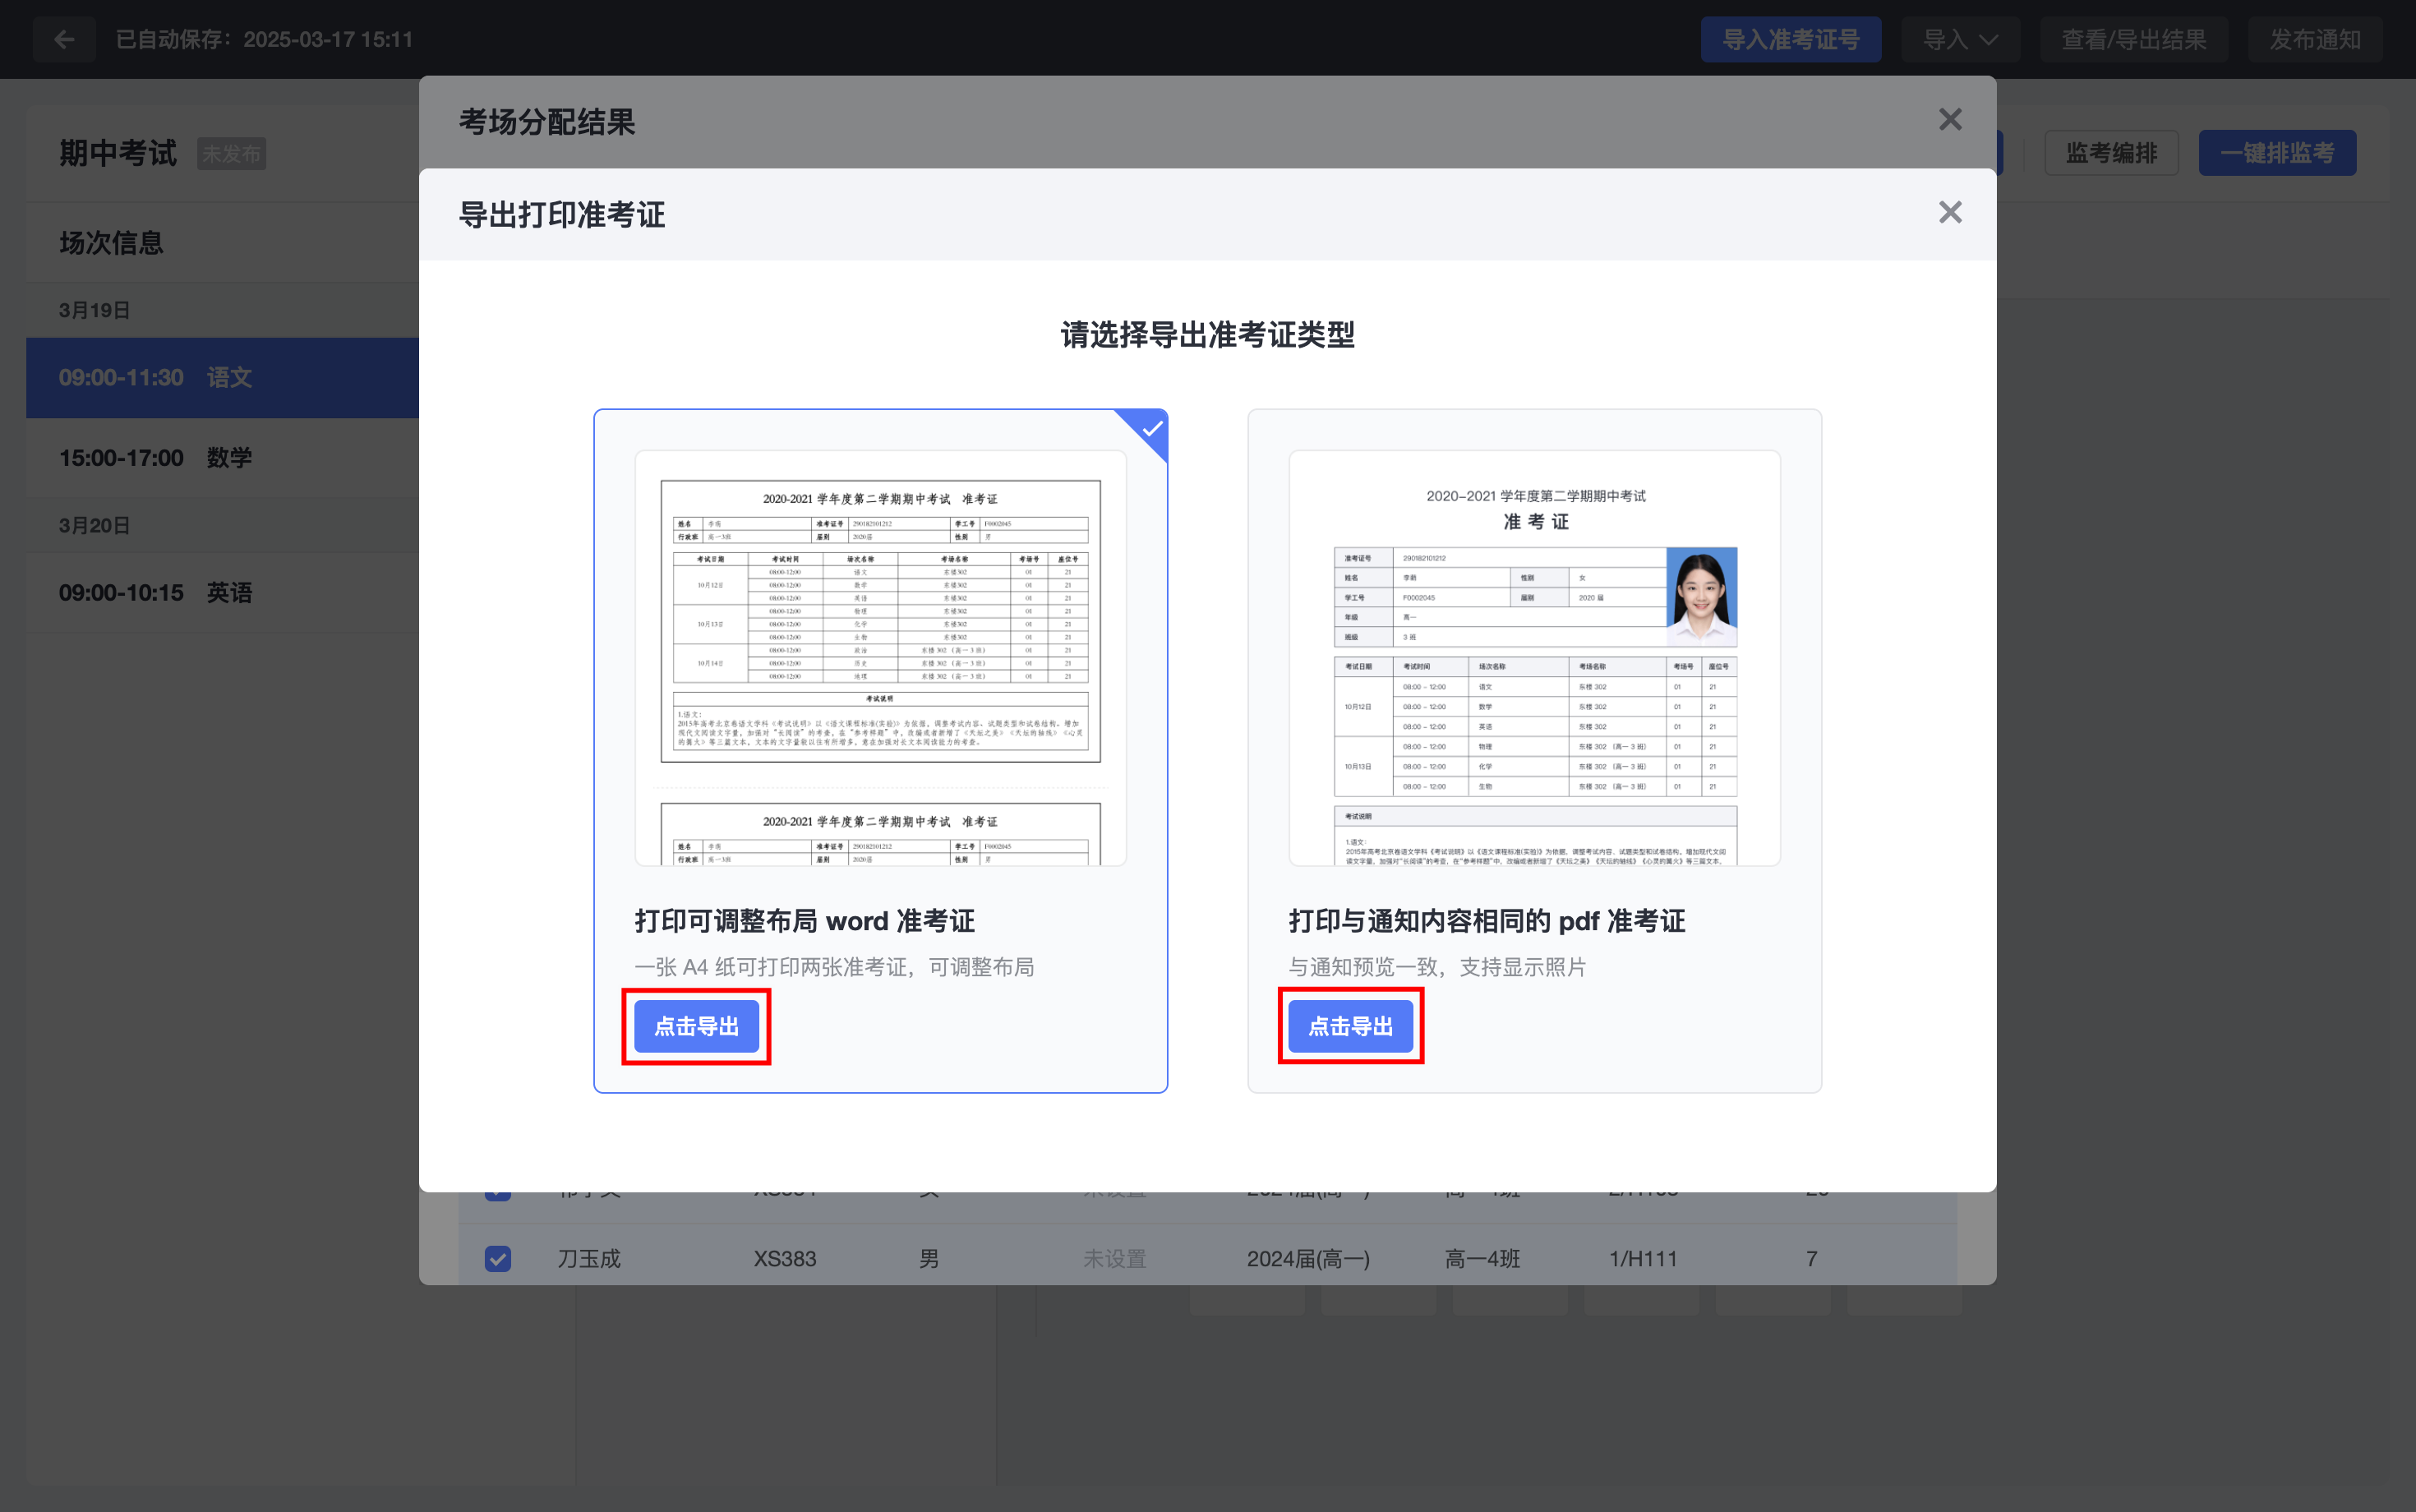Click the 场次信息 heading
This screenshot has height=1512, width=2416.
(111, 243)
